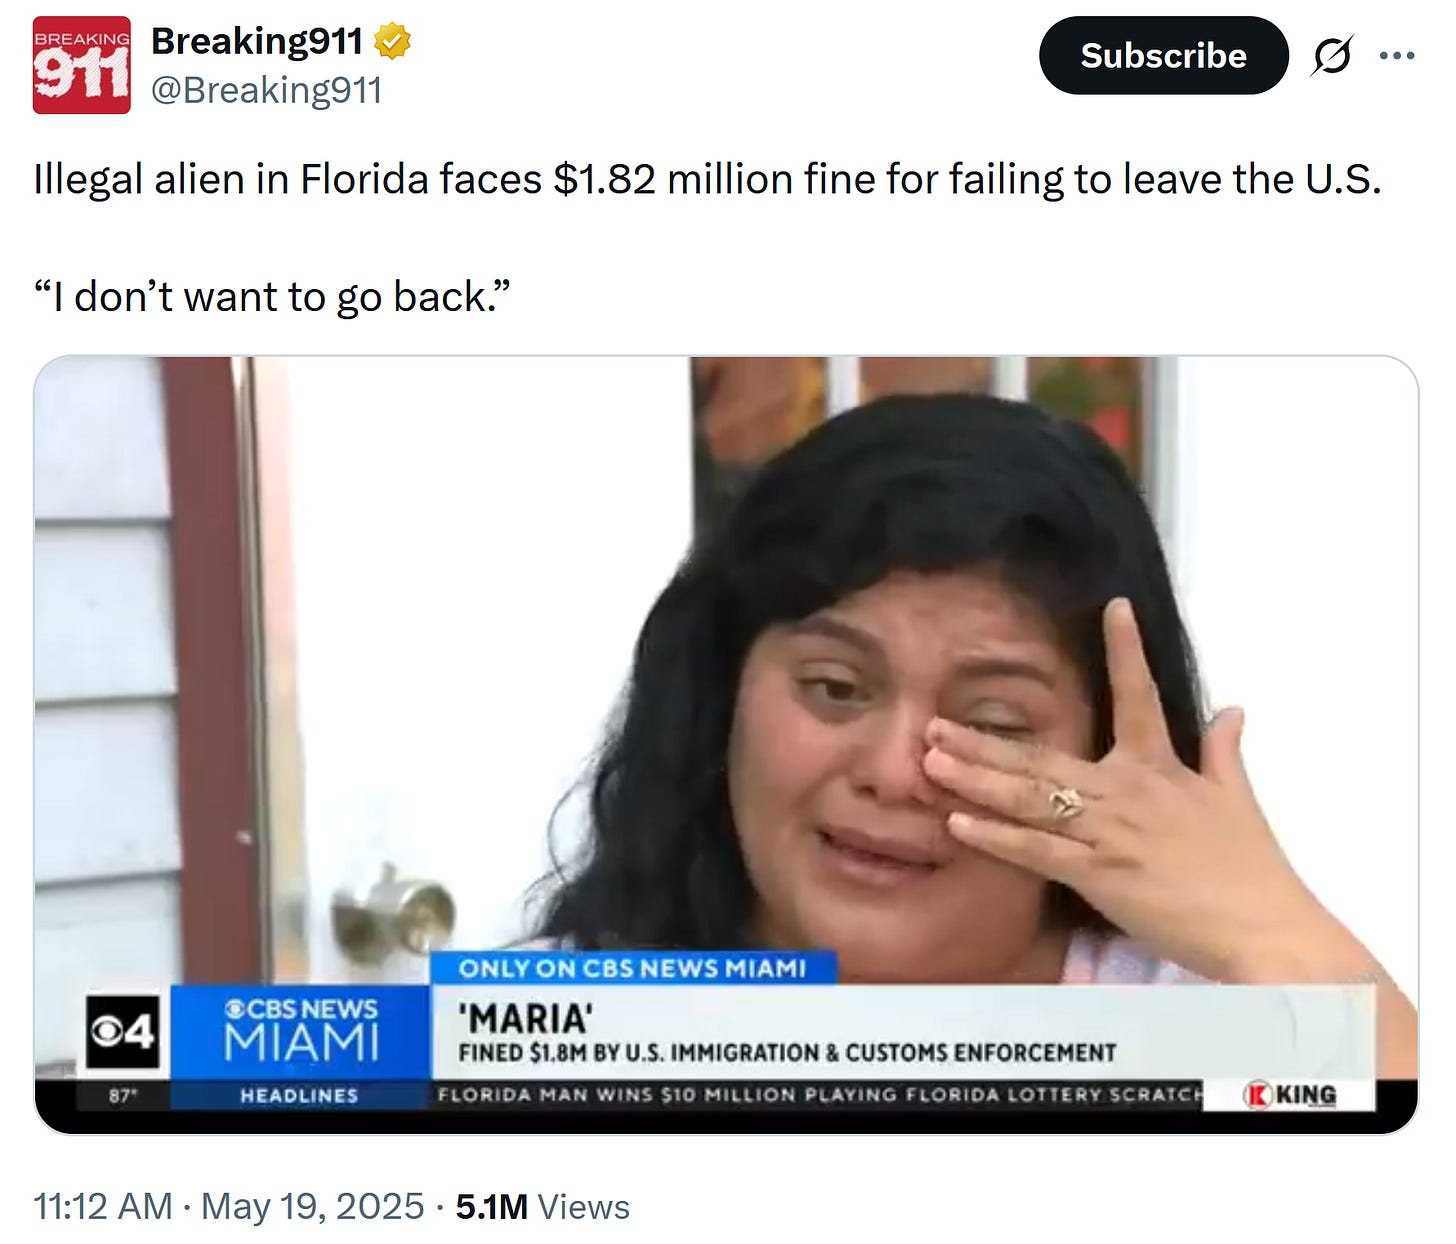Click the Breaking911 display name
1456x1244 pixels.
point(257,42)
